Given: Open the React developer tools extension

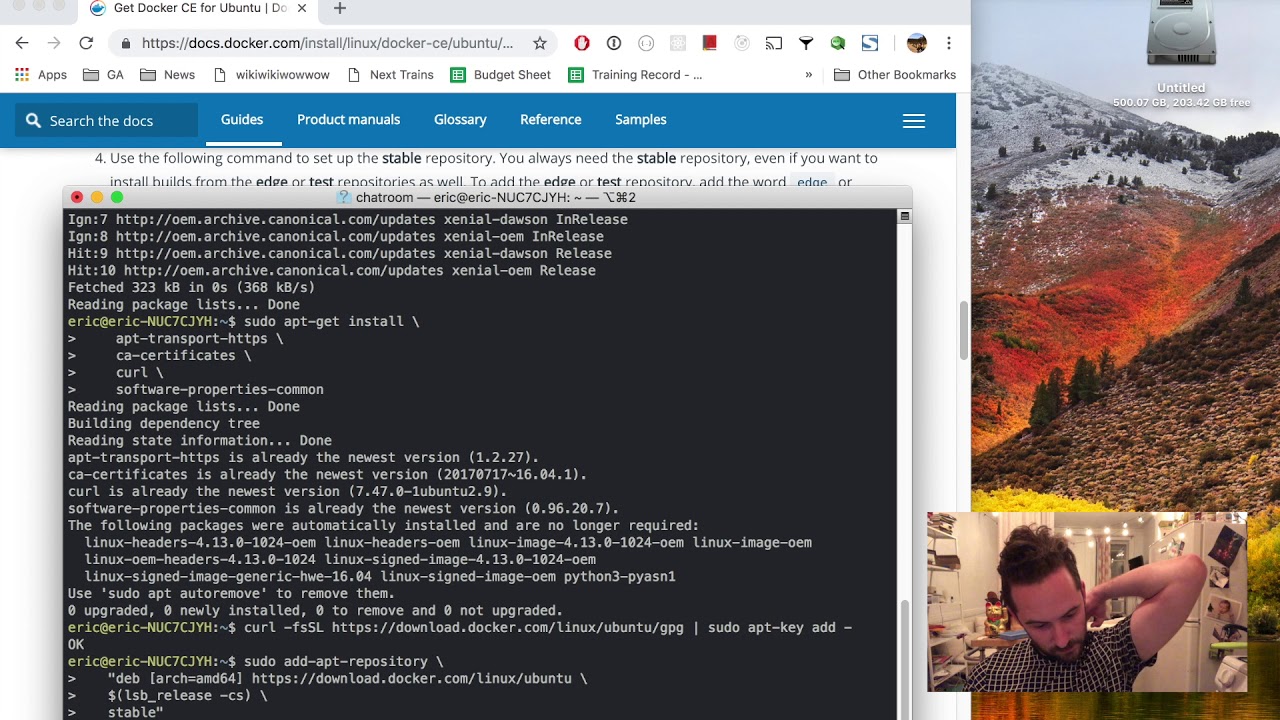Looking at the screenshot, I should click(x=678, y=43).
